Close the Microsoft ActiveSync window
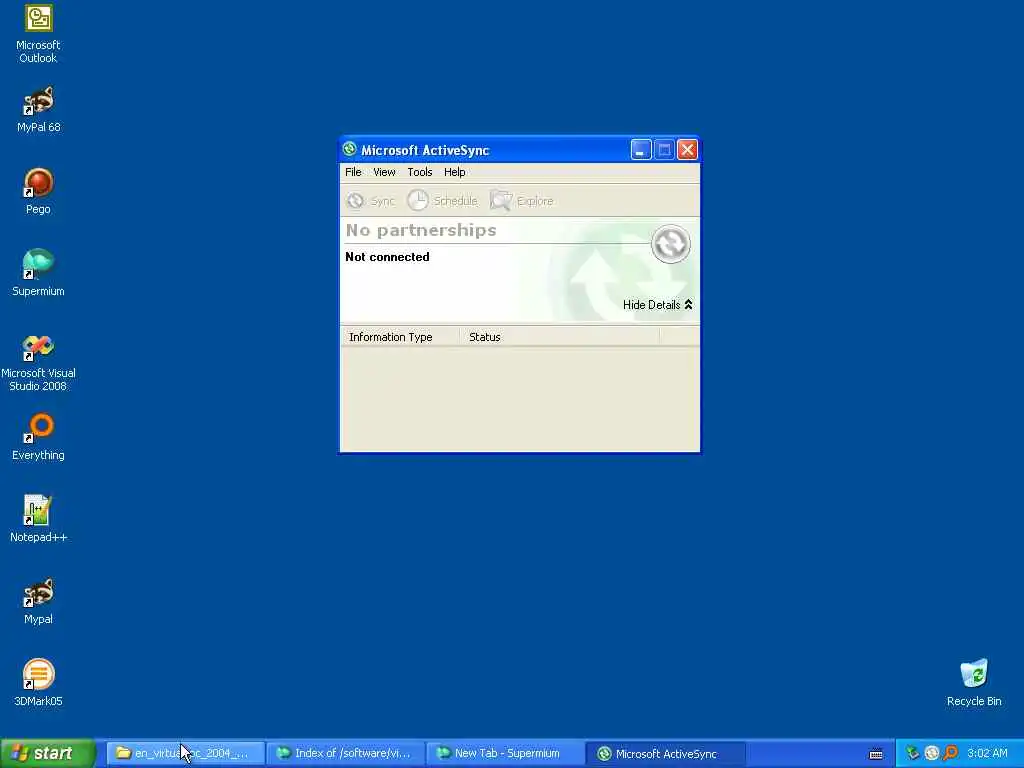The width and height of the screenshot is (1024, 768). click(687, 150)
